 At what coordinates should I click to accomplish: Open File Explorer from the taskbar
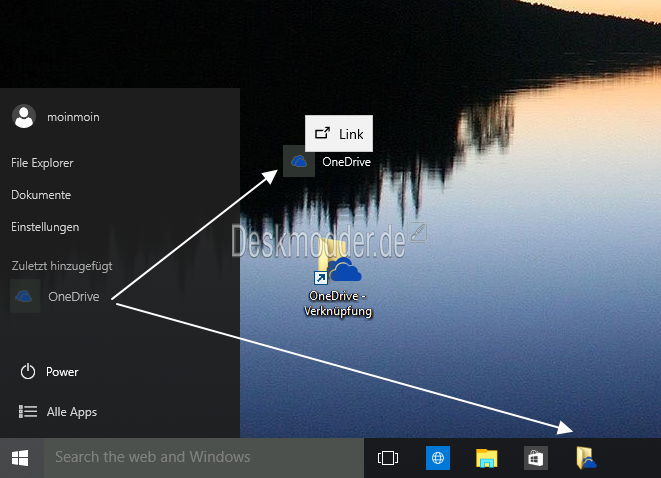point(486,458)
